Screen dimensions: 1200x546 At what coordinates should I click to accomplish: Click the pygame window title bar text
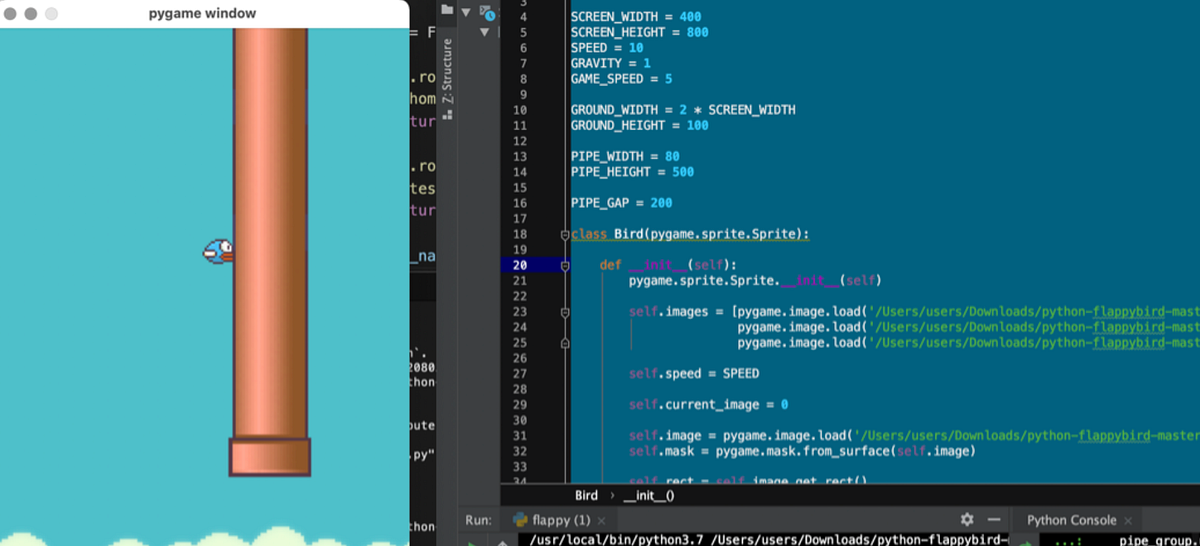(x=202, y=13)
